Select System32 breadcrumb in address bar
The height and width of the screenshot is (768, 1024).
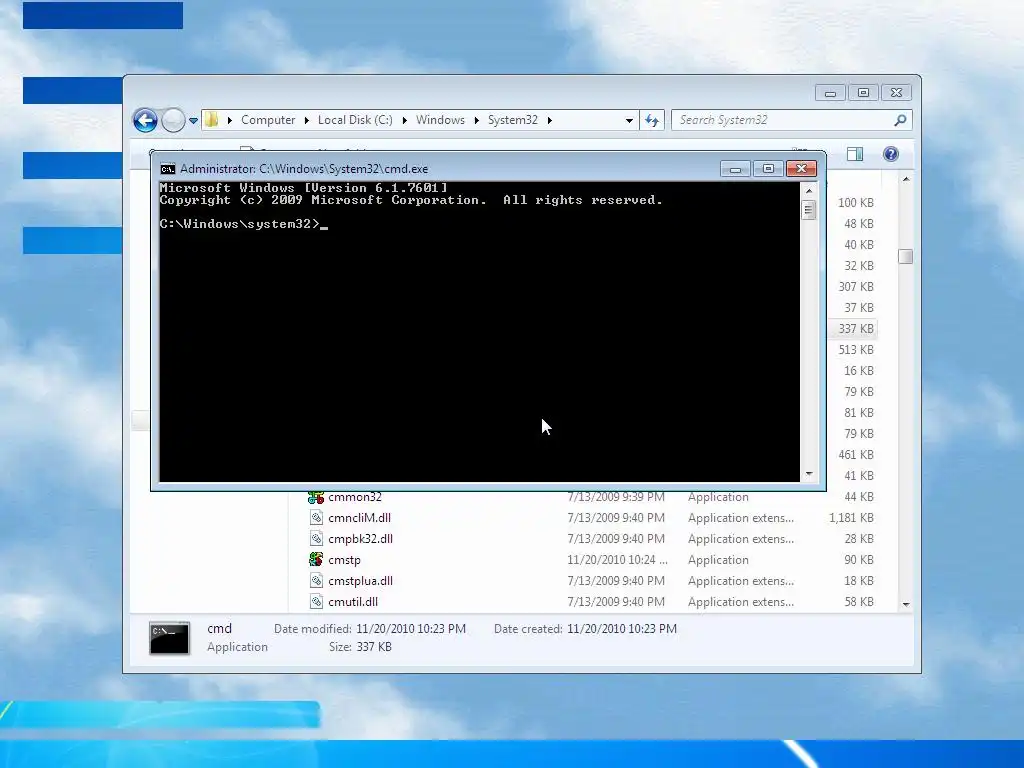pos(513,120)
